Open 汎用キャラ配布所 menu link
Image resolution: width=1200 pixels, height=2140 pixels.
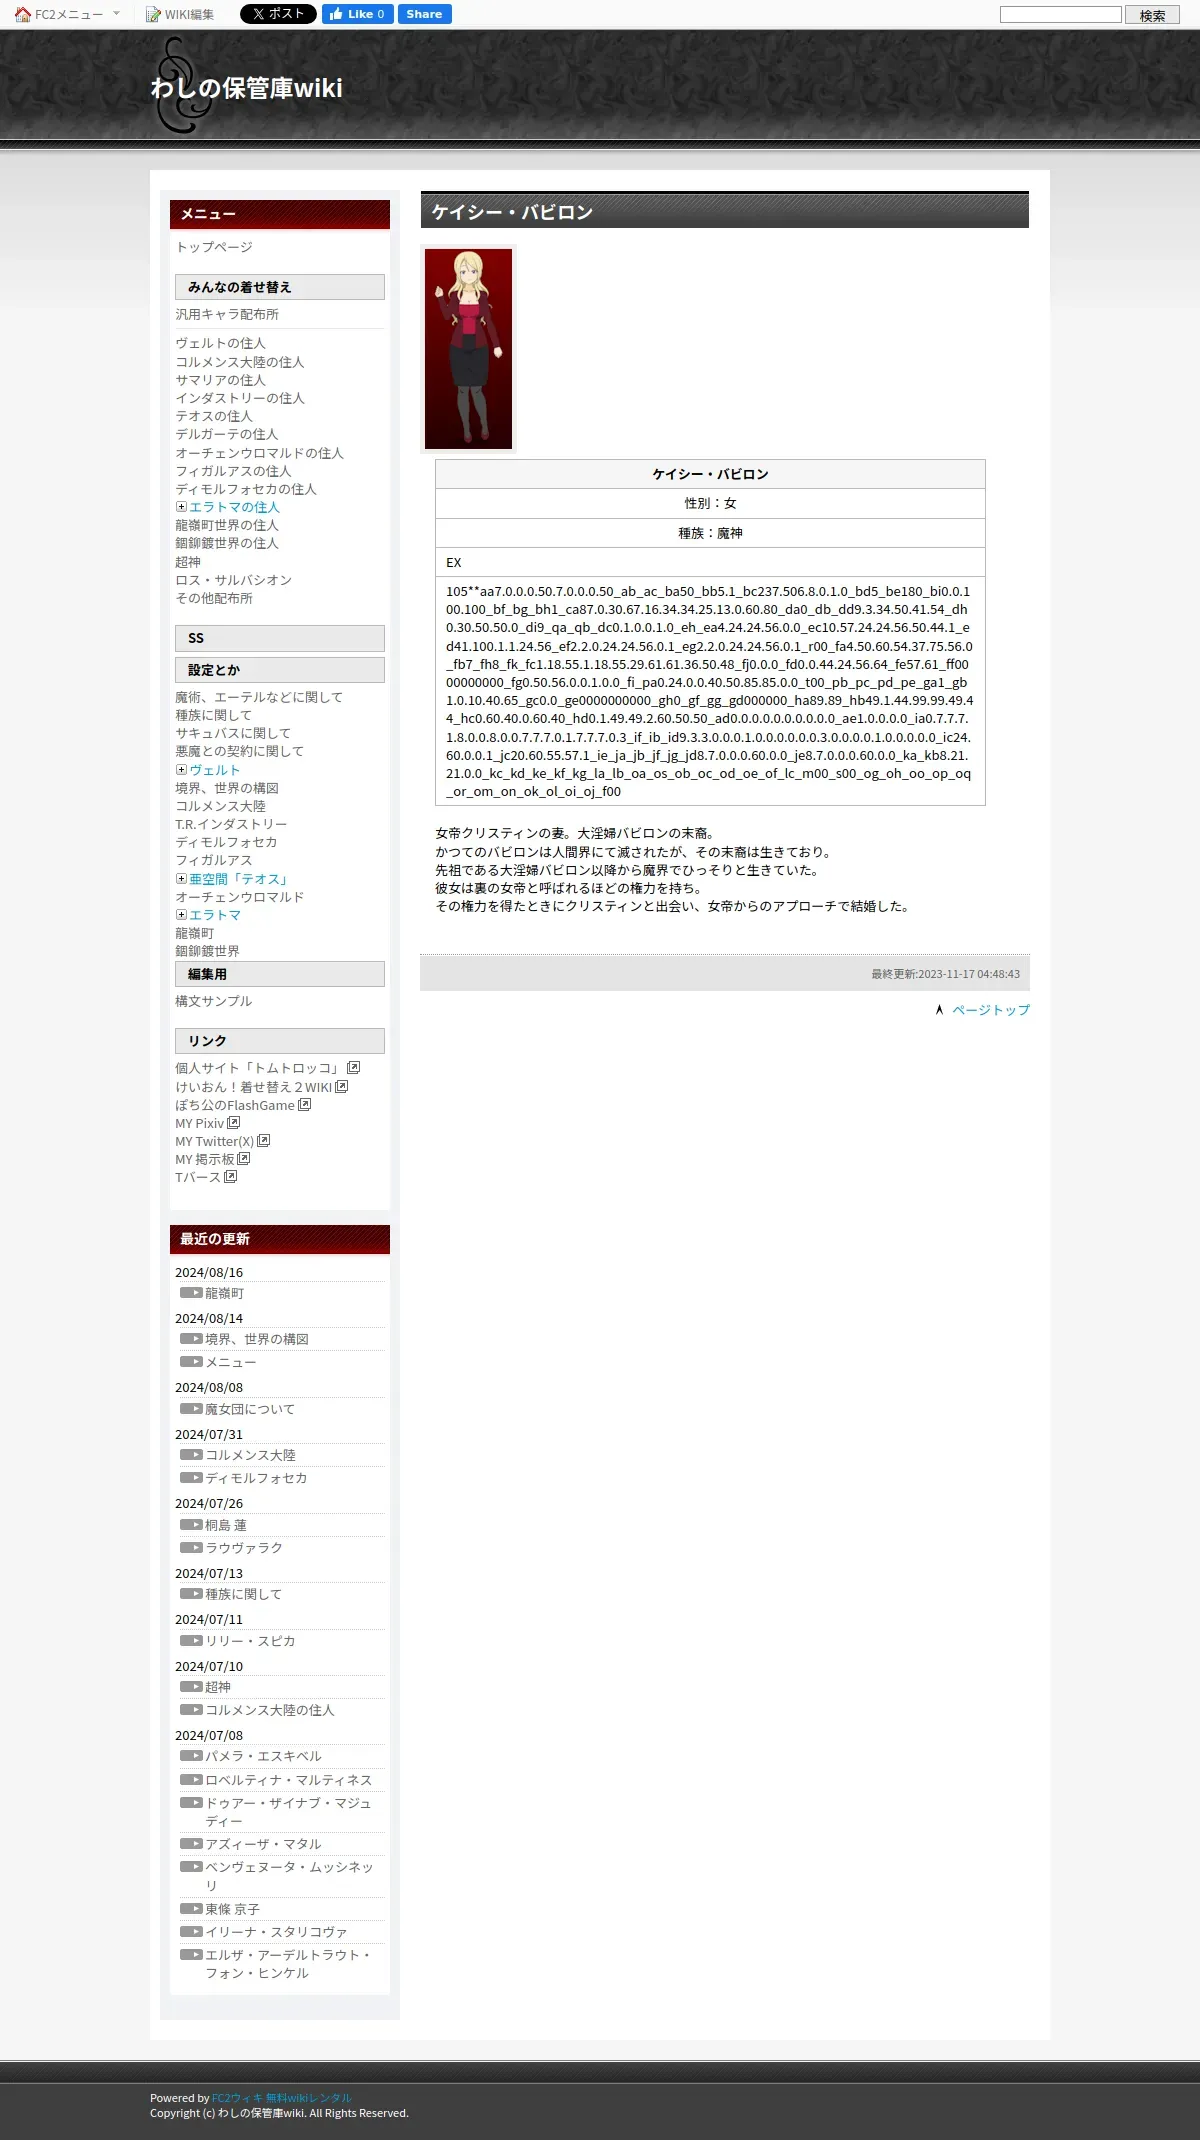[x=227, y=314]
